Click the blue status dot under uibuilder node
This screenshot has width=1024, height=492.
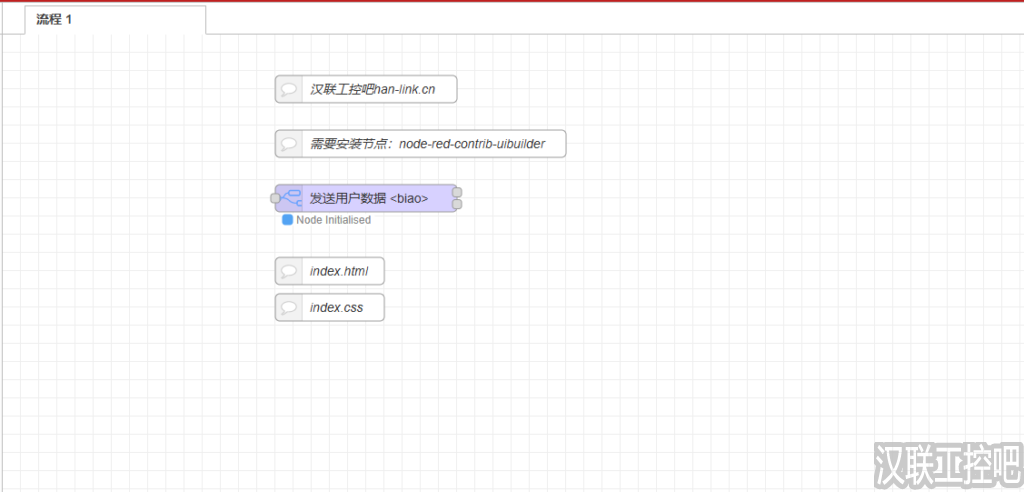pyautogui.click(x=287, y=220)
